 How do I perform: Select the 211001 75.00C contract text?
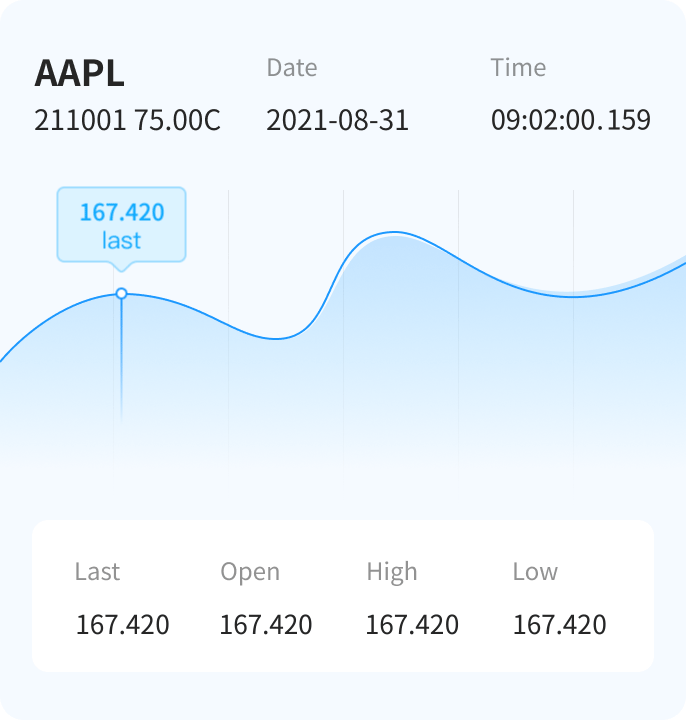pos(127,121)
